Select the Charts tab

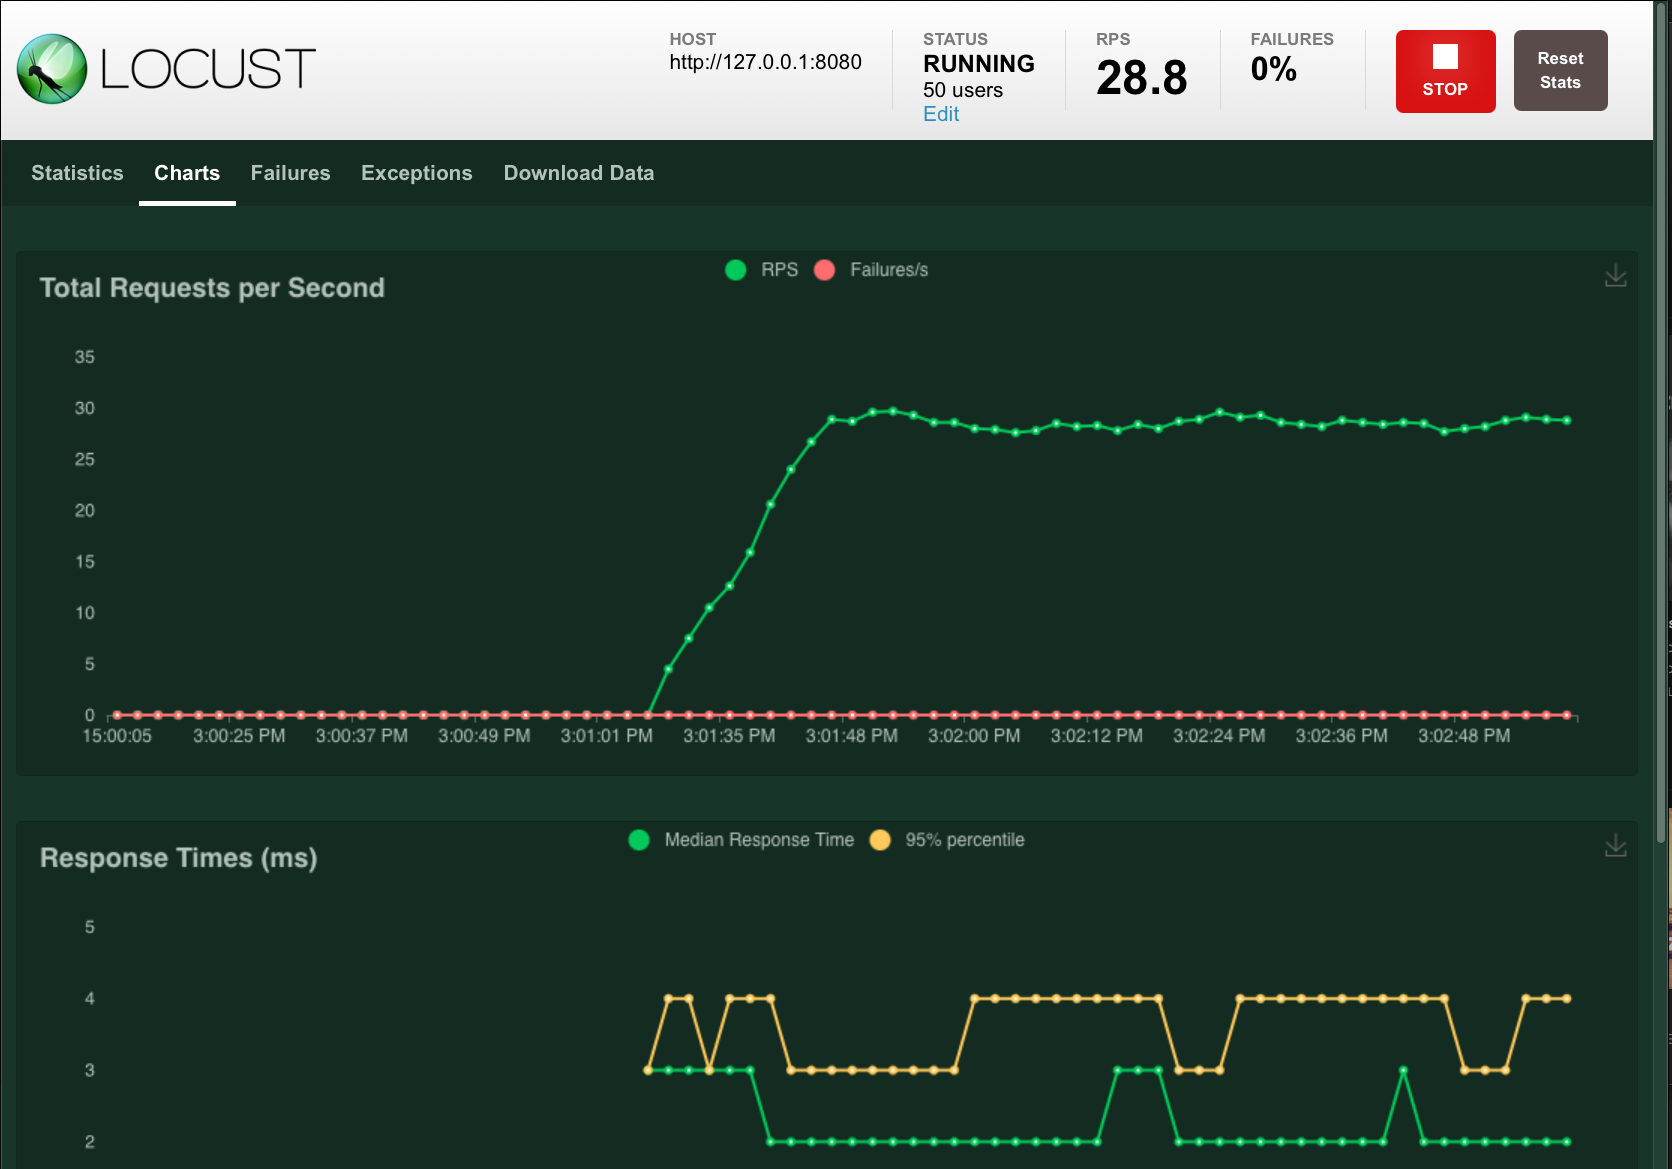tap(187, 173)
